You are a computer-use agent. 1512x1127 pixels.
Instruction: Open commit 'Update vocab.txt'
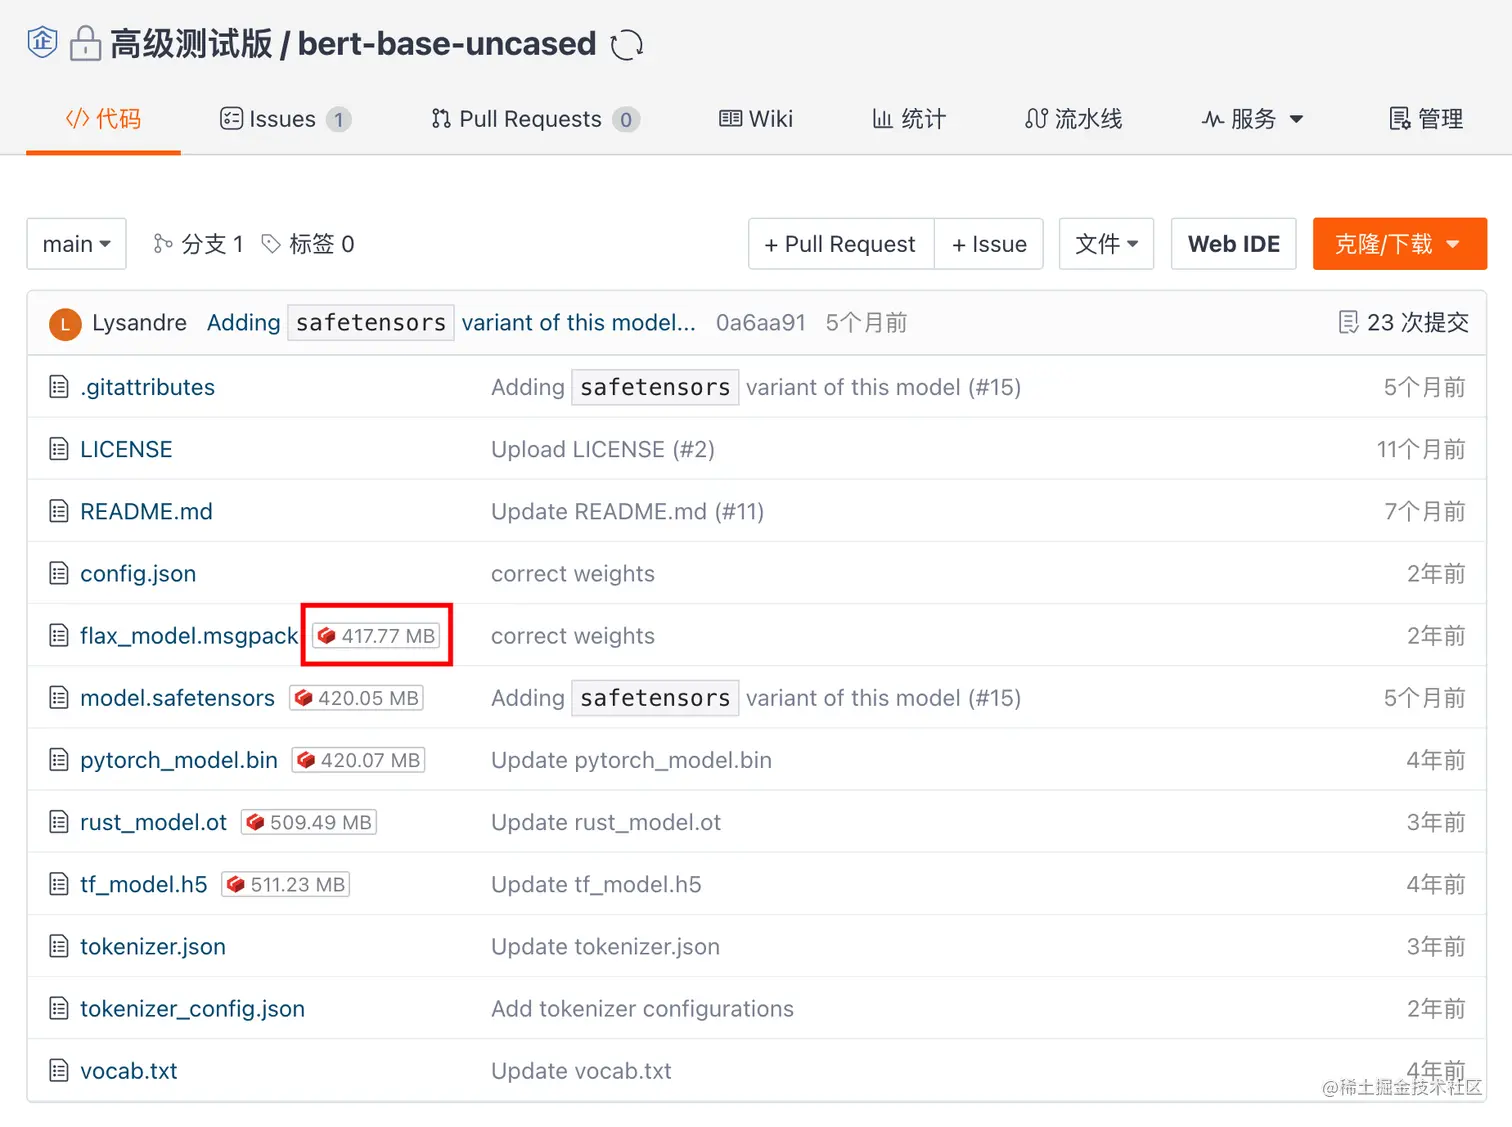tap(581, 1071)
